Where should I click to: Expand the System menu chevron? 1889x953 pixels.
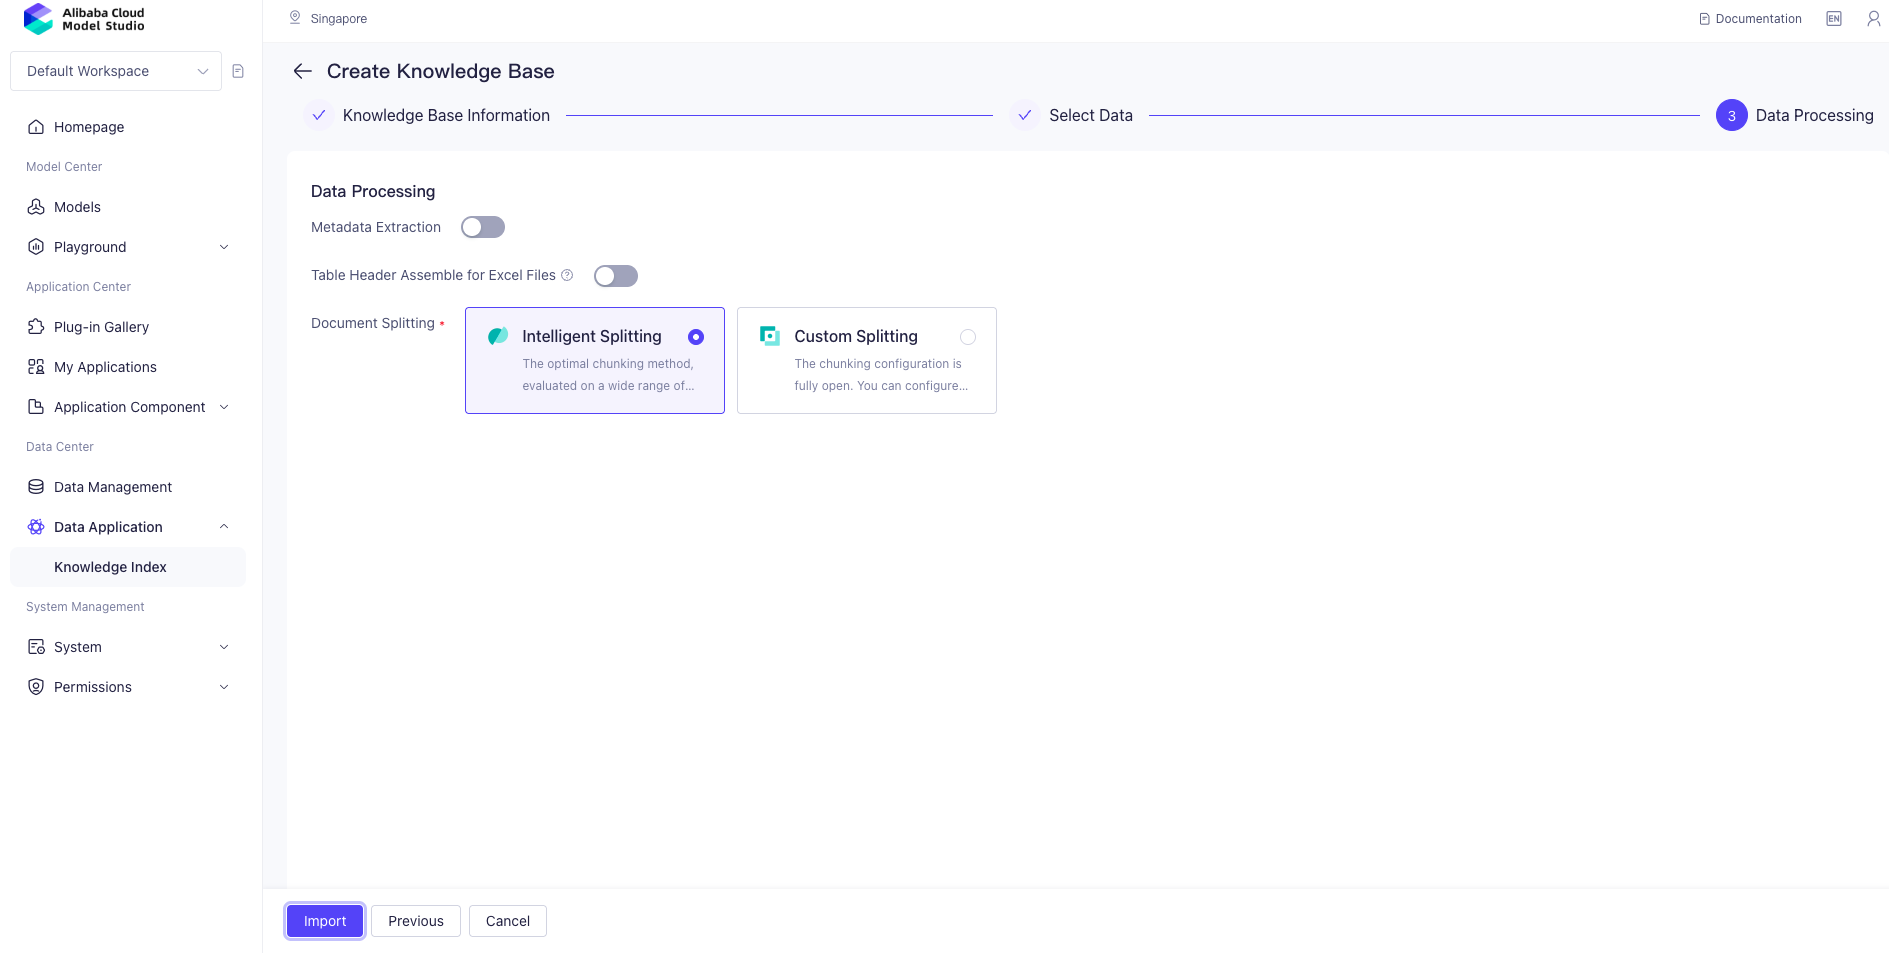224,647
